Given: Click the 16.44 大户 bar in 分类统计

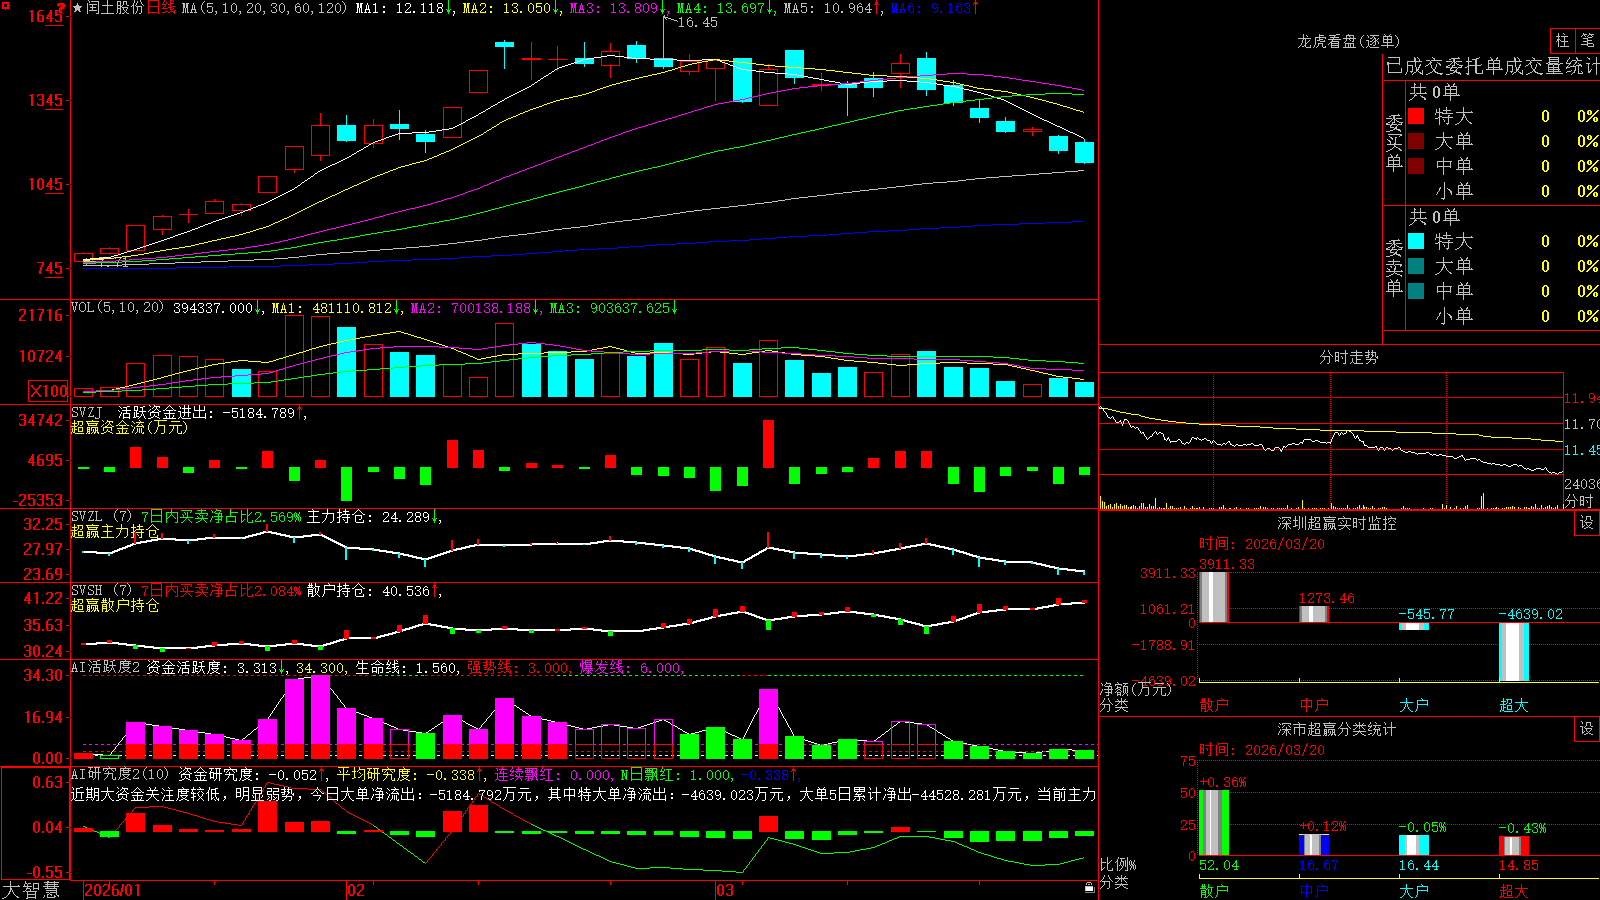Looking at the screenshot, I should 1413,845.
